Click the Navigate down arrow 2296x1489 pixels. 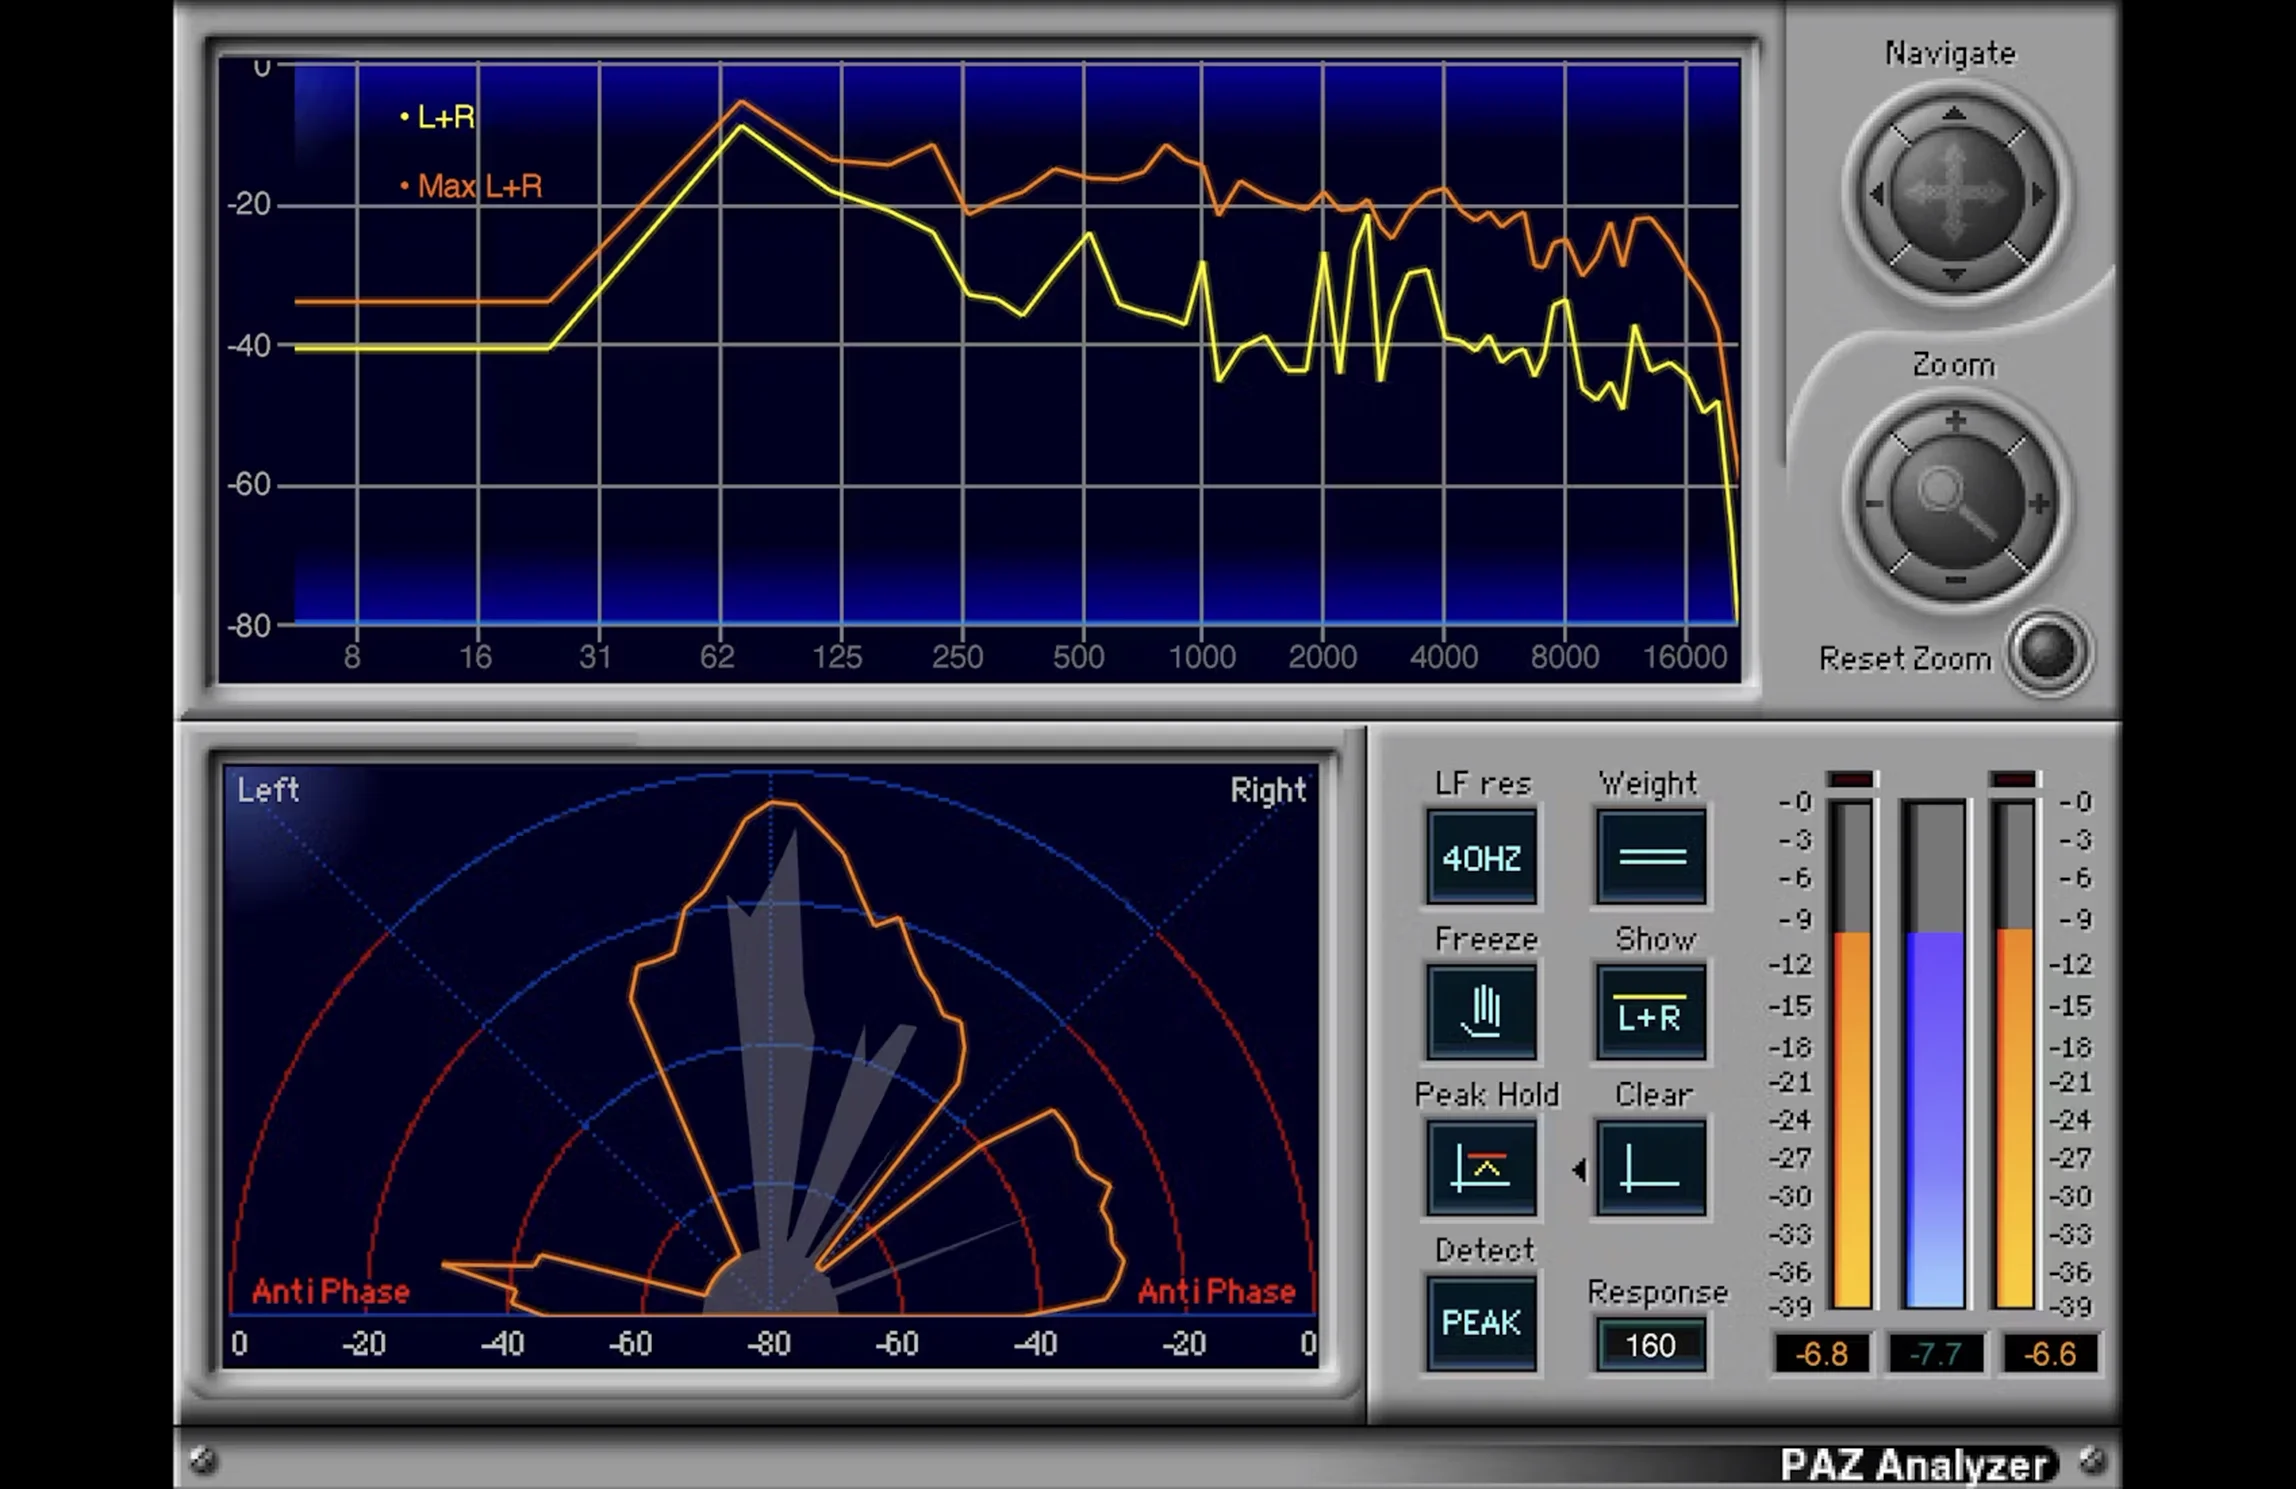1954,273
